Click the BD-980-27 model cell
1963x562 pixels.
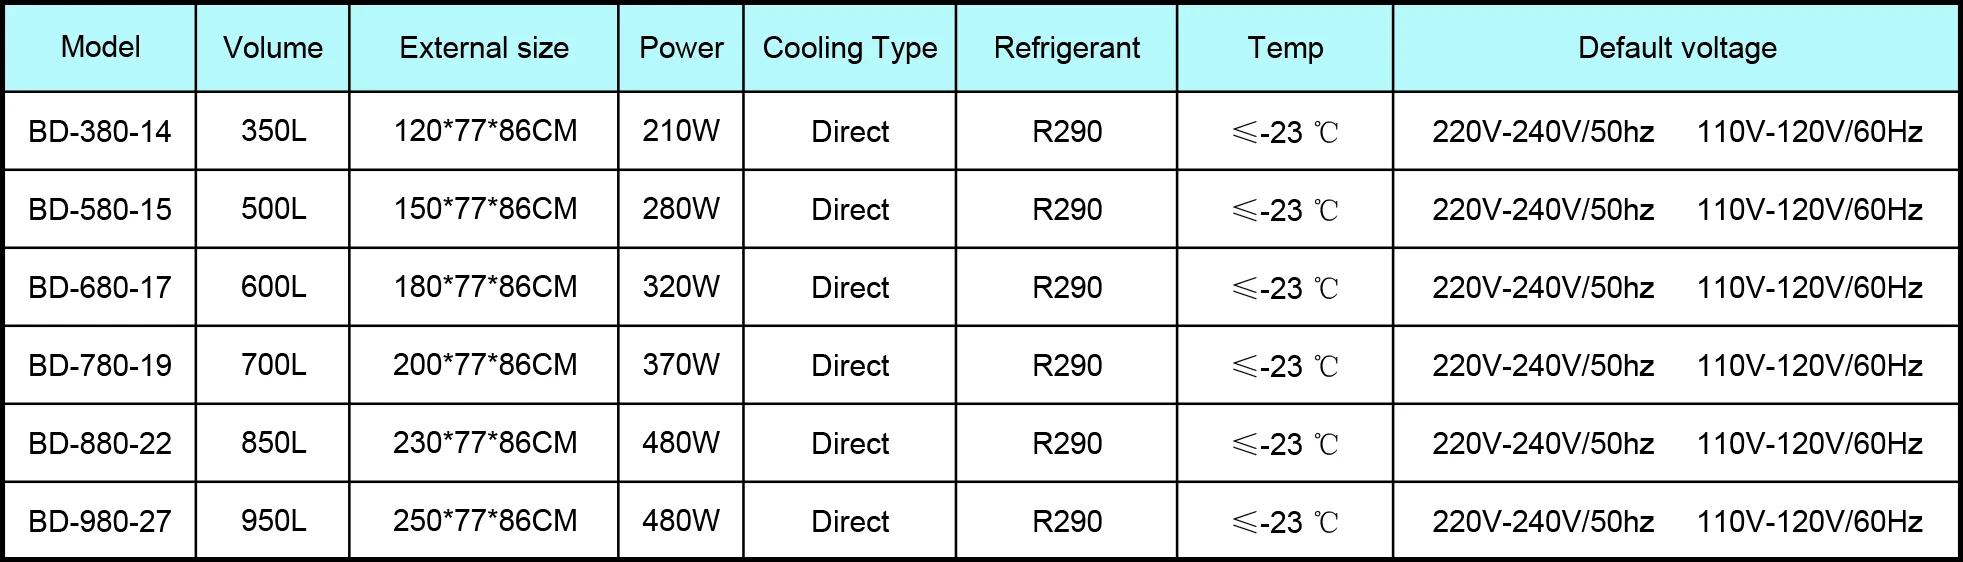[x=100, y=521]
